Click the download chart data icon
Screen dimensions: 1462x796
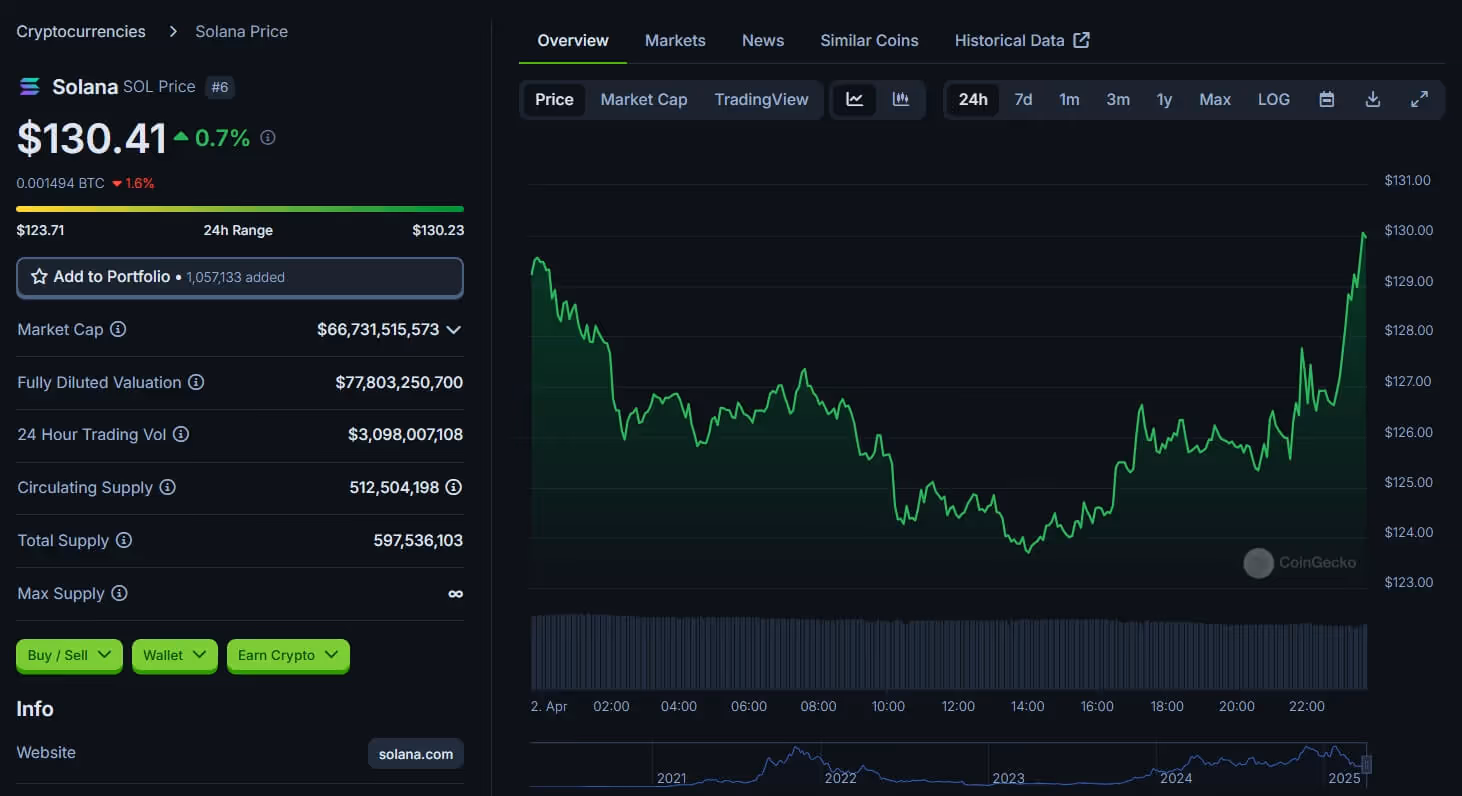click(1373, 99)
